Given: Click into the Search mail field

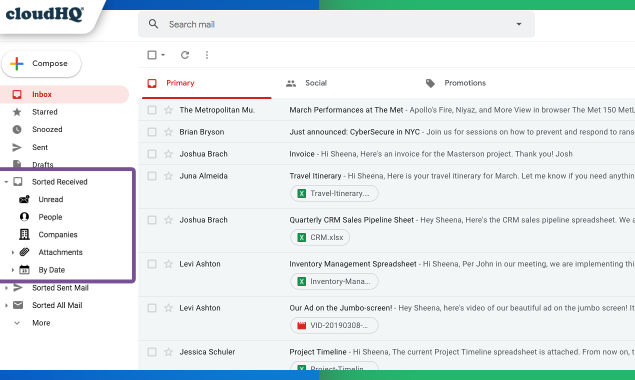Looking at the screenshot, I should (x=336, y=24).
